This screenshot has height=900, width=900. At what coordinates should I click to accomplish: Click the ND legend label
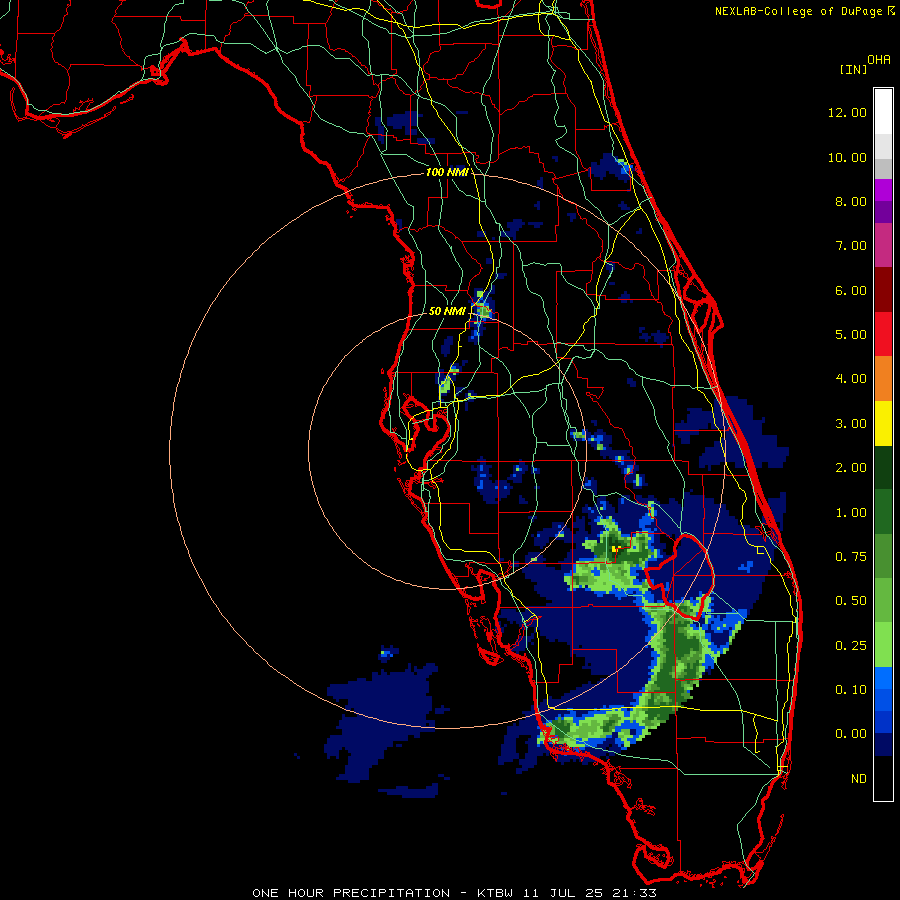[859, 779]
